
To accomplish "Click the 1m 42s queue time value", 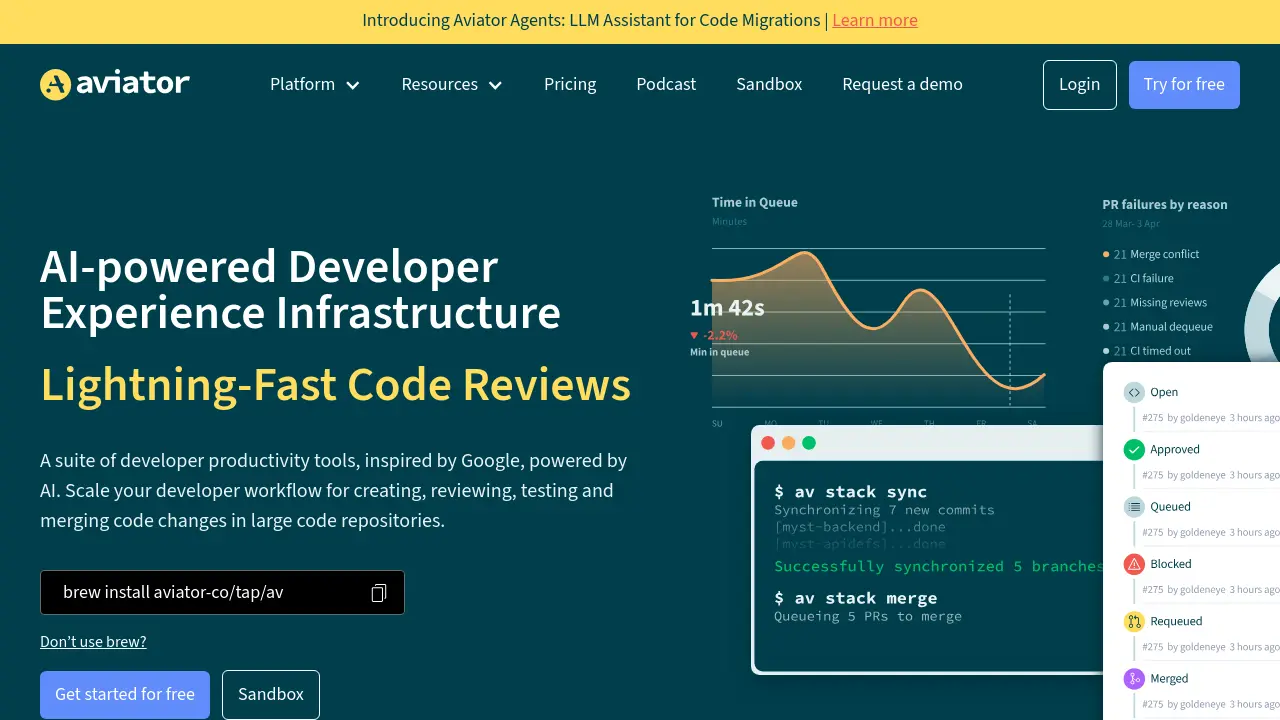I will pyautogui.click(x=727, y=308).
